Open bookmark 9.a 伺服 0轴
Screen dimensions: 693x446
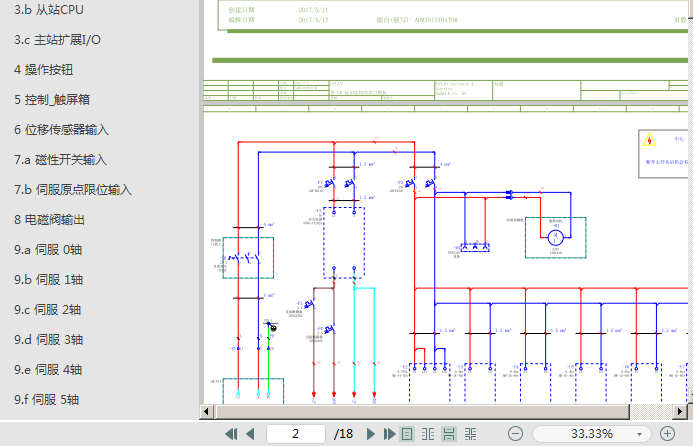(x=48, y=250)
